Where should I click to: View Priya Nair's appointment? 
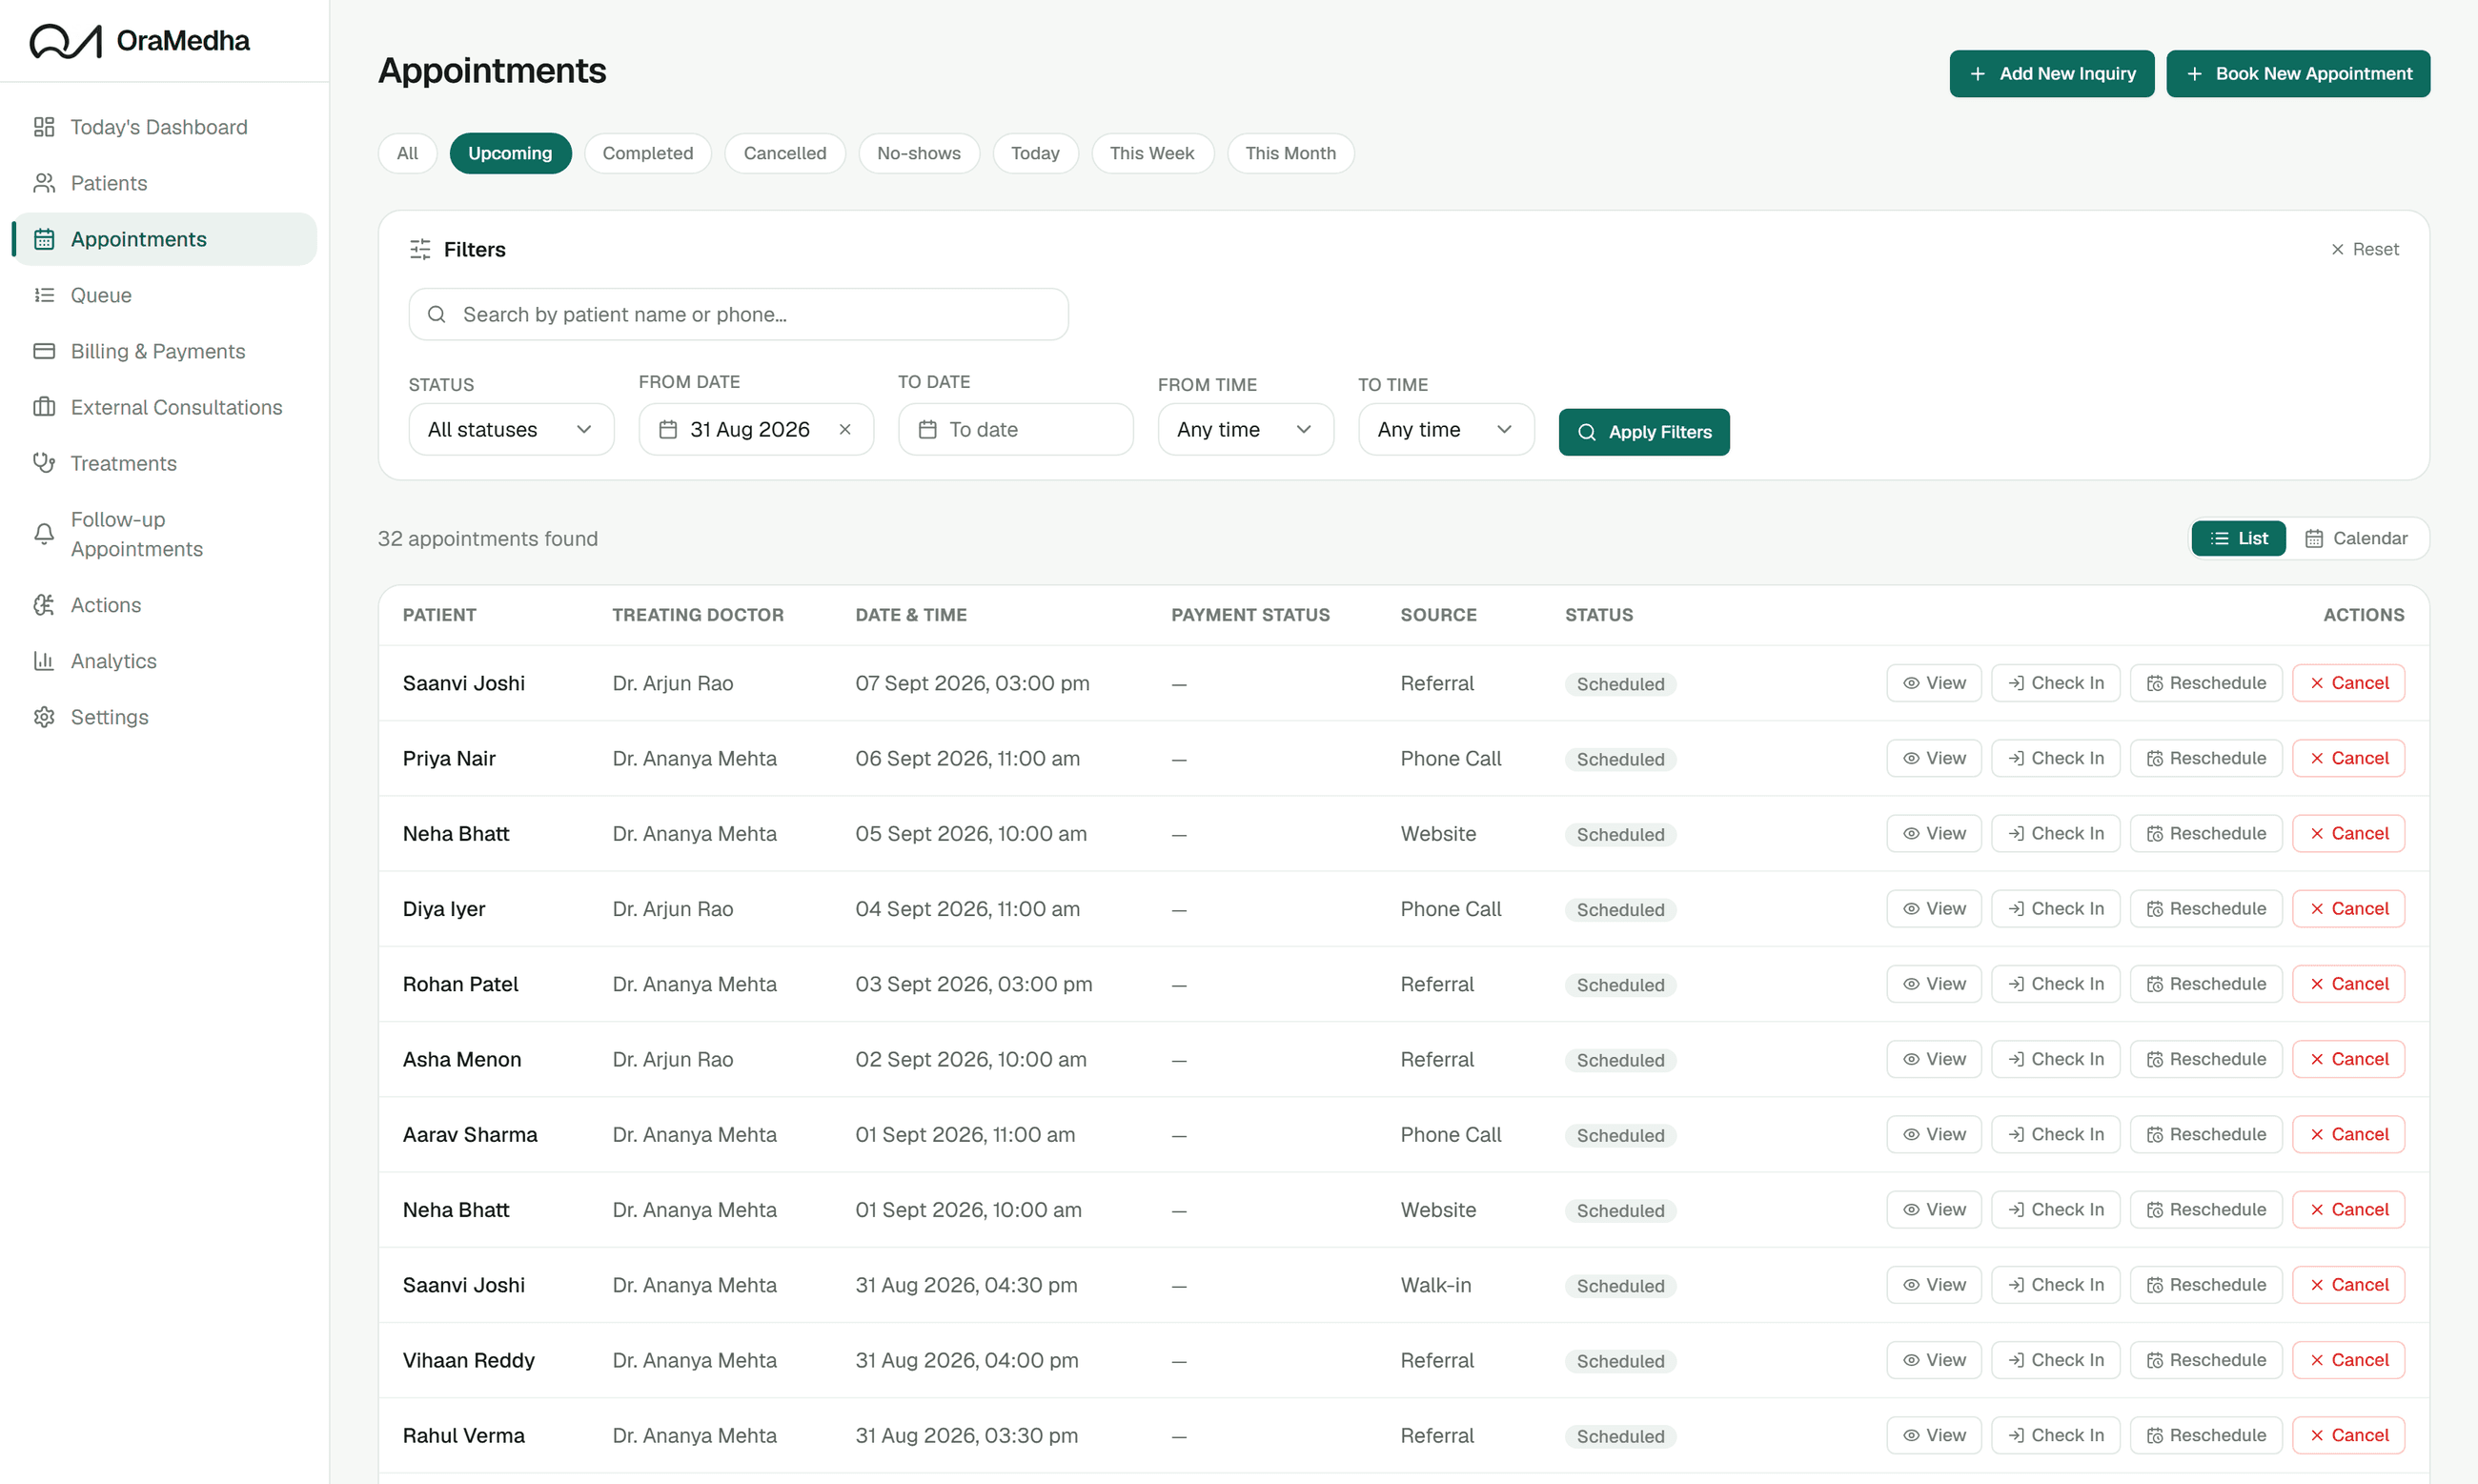(1934, 758)
